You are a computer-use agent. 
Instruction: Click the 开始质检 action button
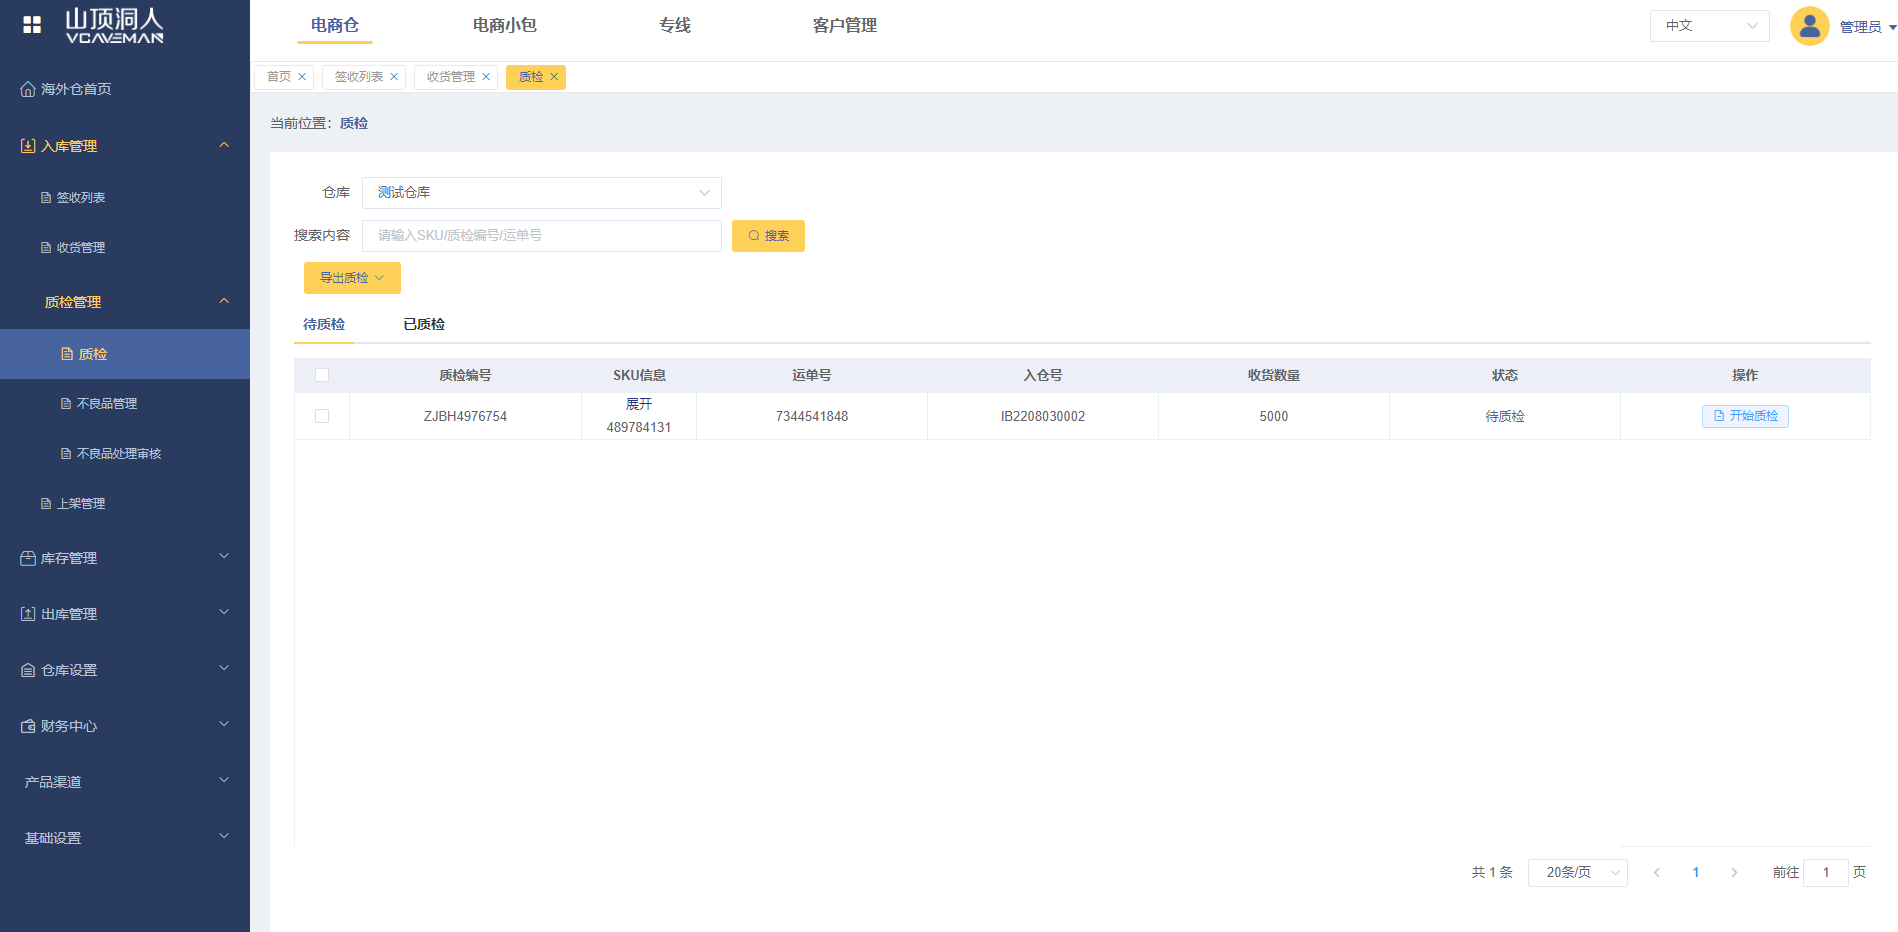1745,416
